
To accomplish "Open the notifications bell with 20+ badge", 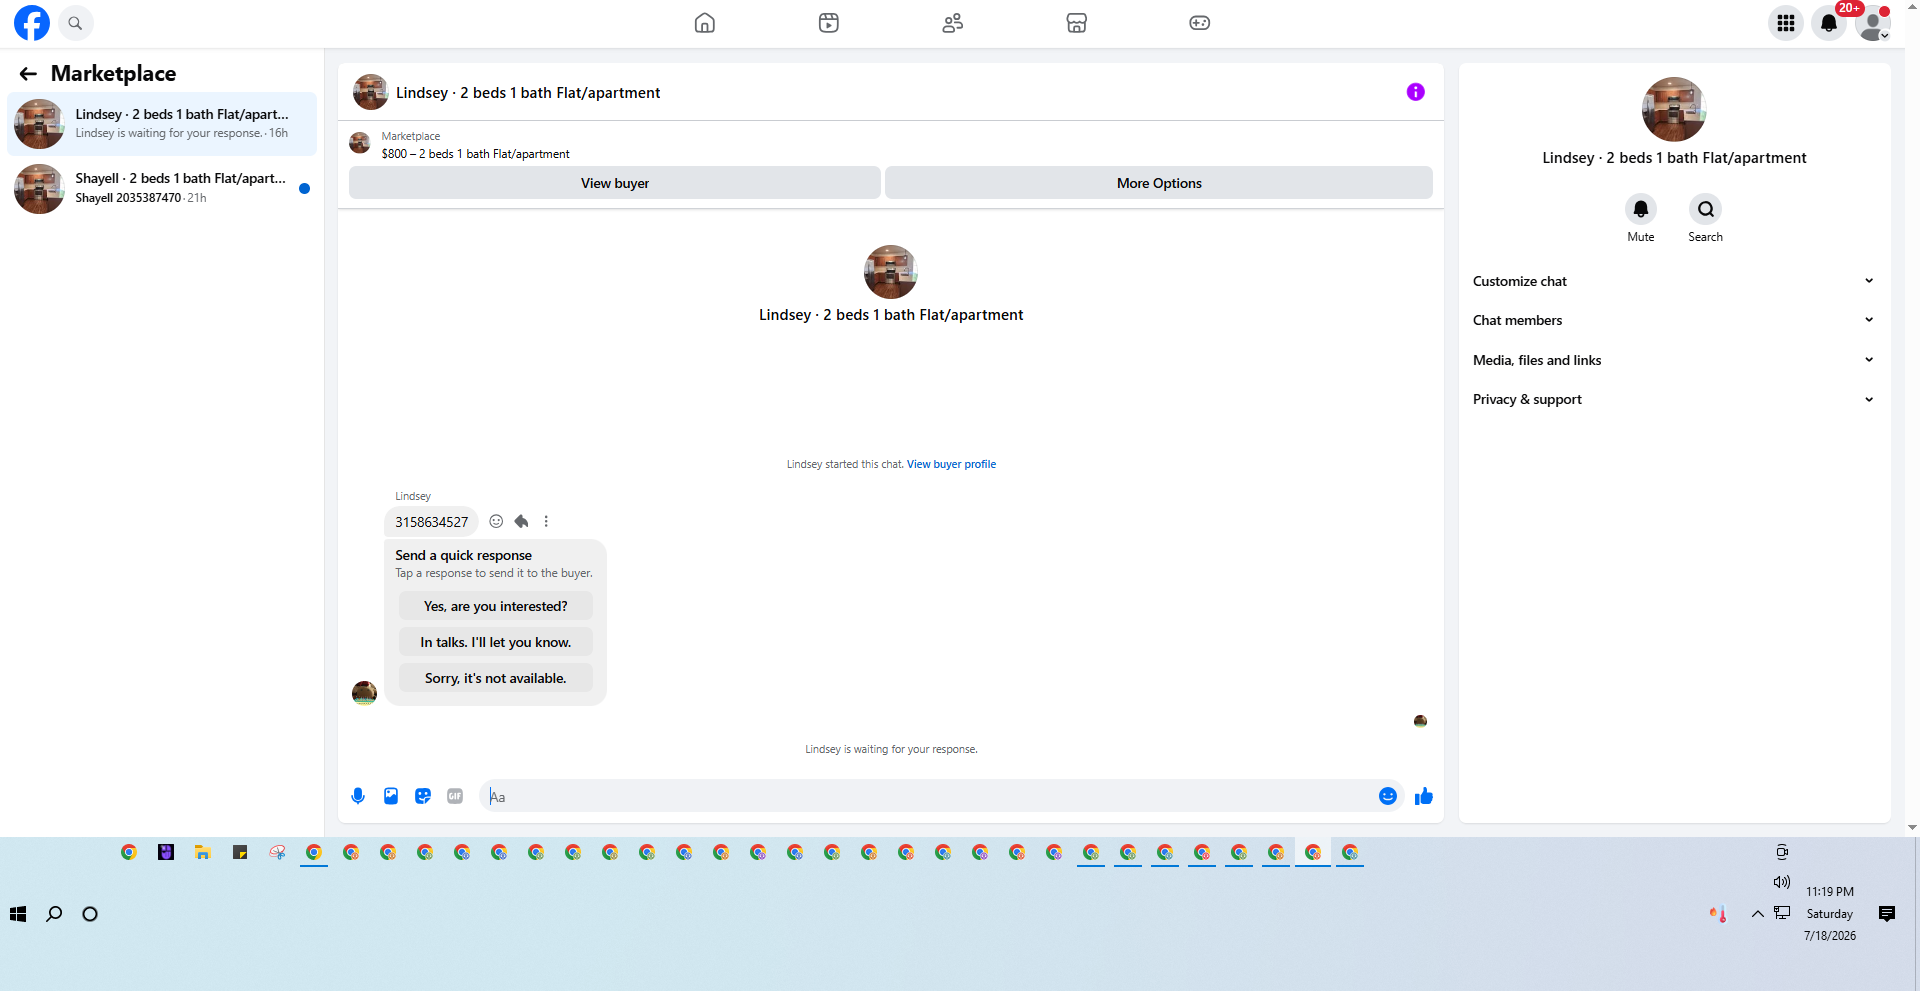I will coord(1829,23).
